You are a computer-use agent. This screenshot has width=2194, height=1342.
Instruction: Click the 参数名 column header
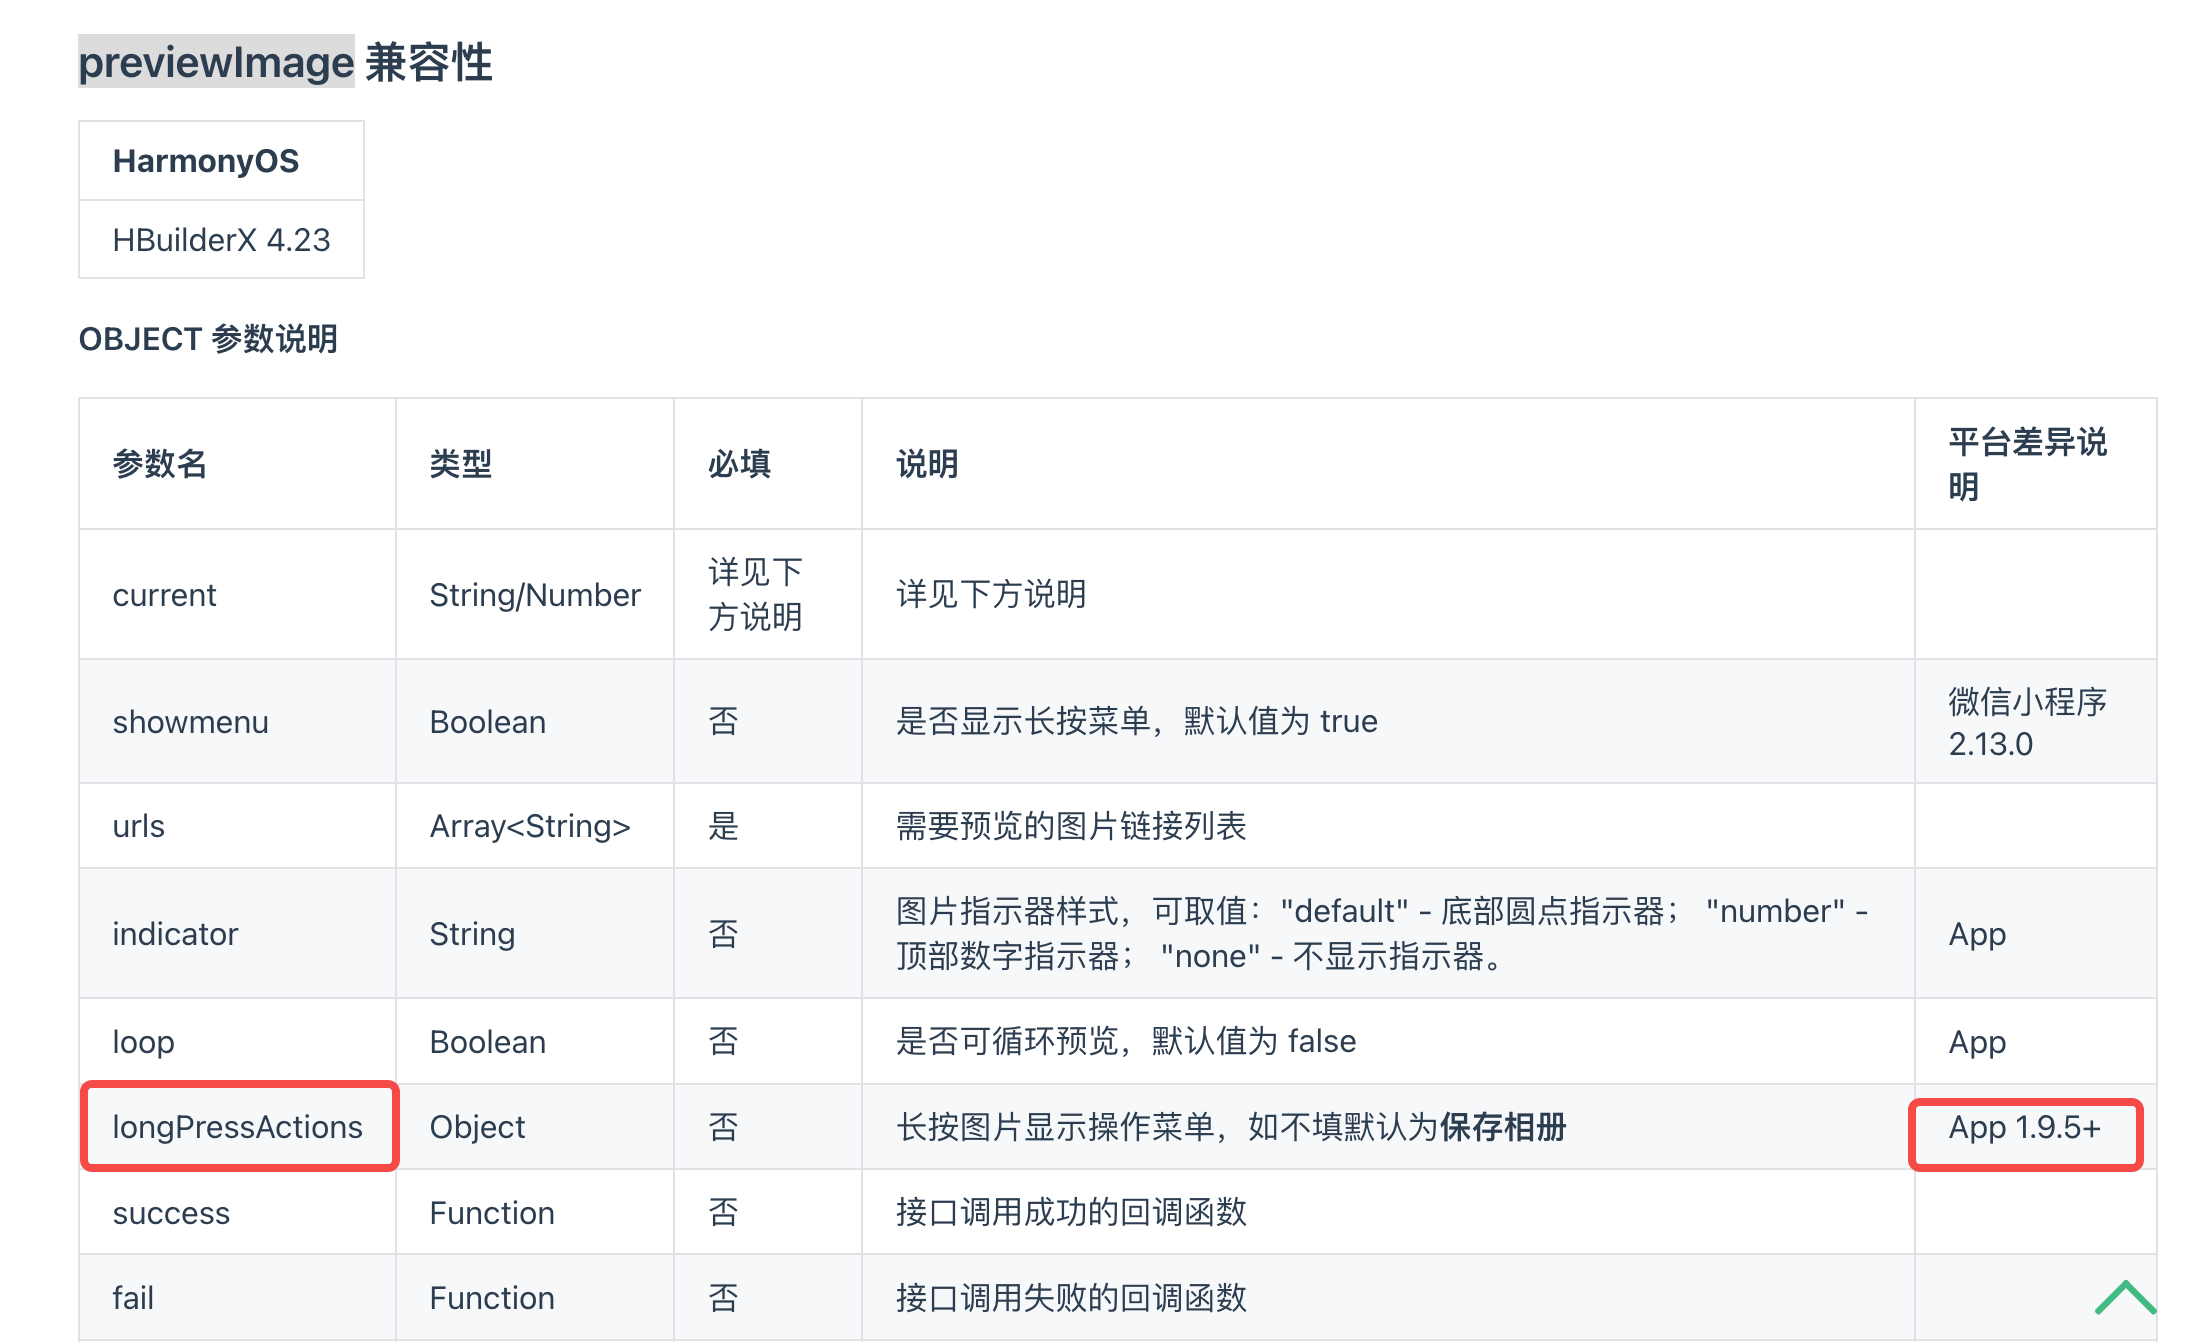[160, 464]
